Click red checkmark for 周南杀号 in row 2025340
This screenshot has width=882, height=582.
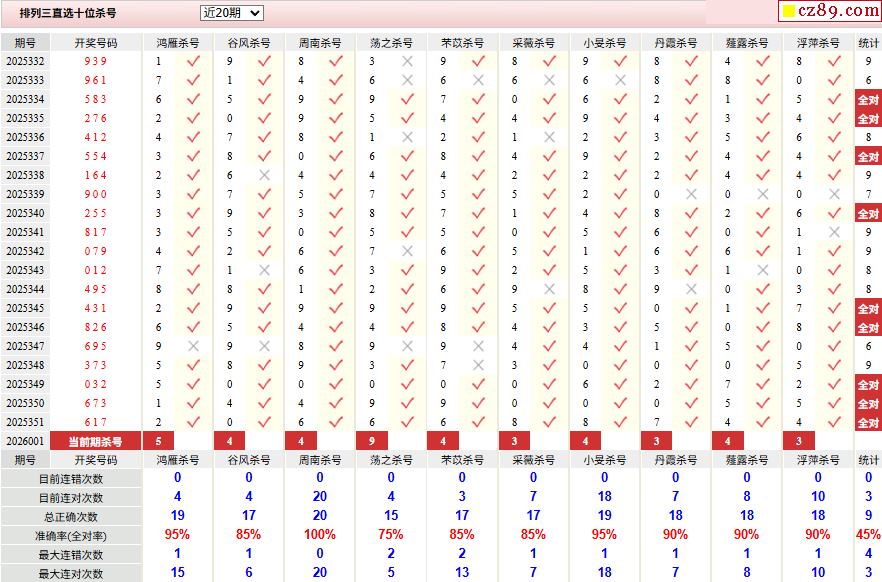[336, 213]
